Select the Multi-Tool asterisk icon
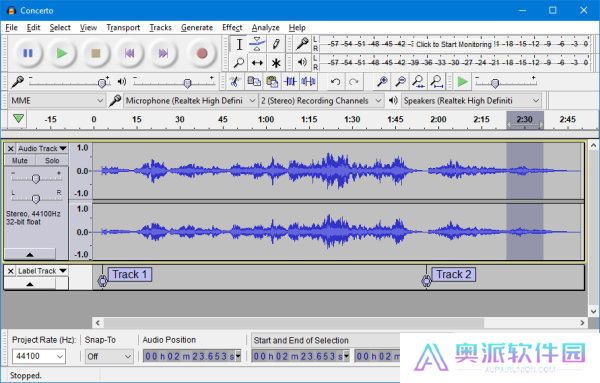Image resolution: width=600 pixels, height=383 pixels. tap(276, 62)
